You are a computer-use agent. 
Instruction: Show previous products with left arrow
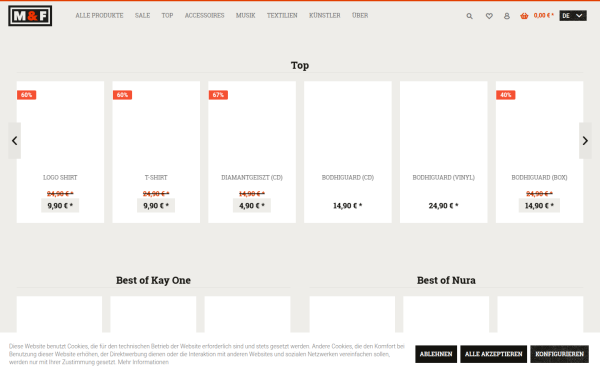pyautogui.click(x=15, y=141)
